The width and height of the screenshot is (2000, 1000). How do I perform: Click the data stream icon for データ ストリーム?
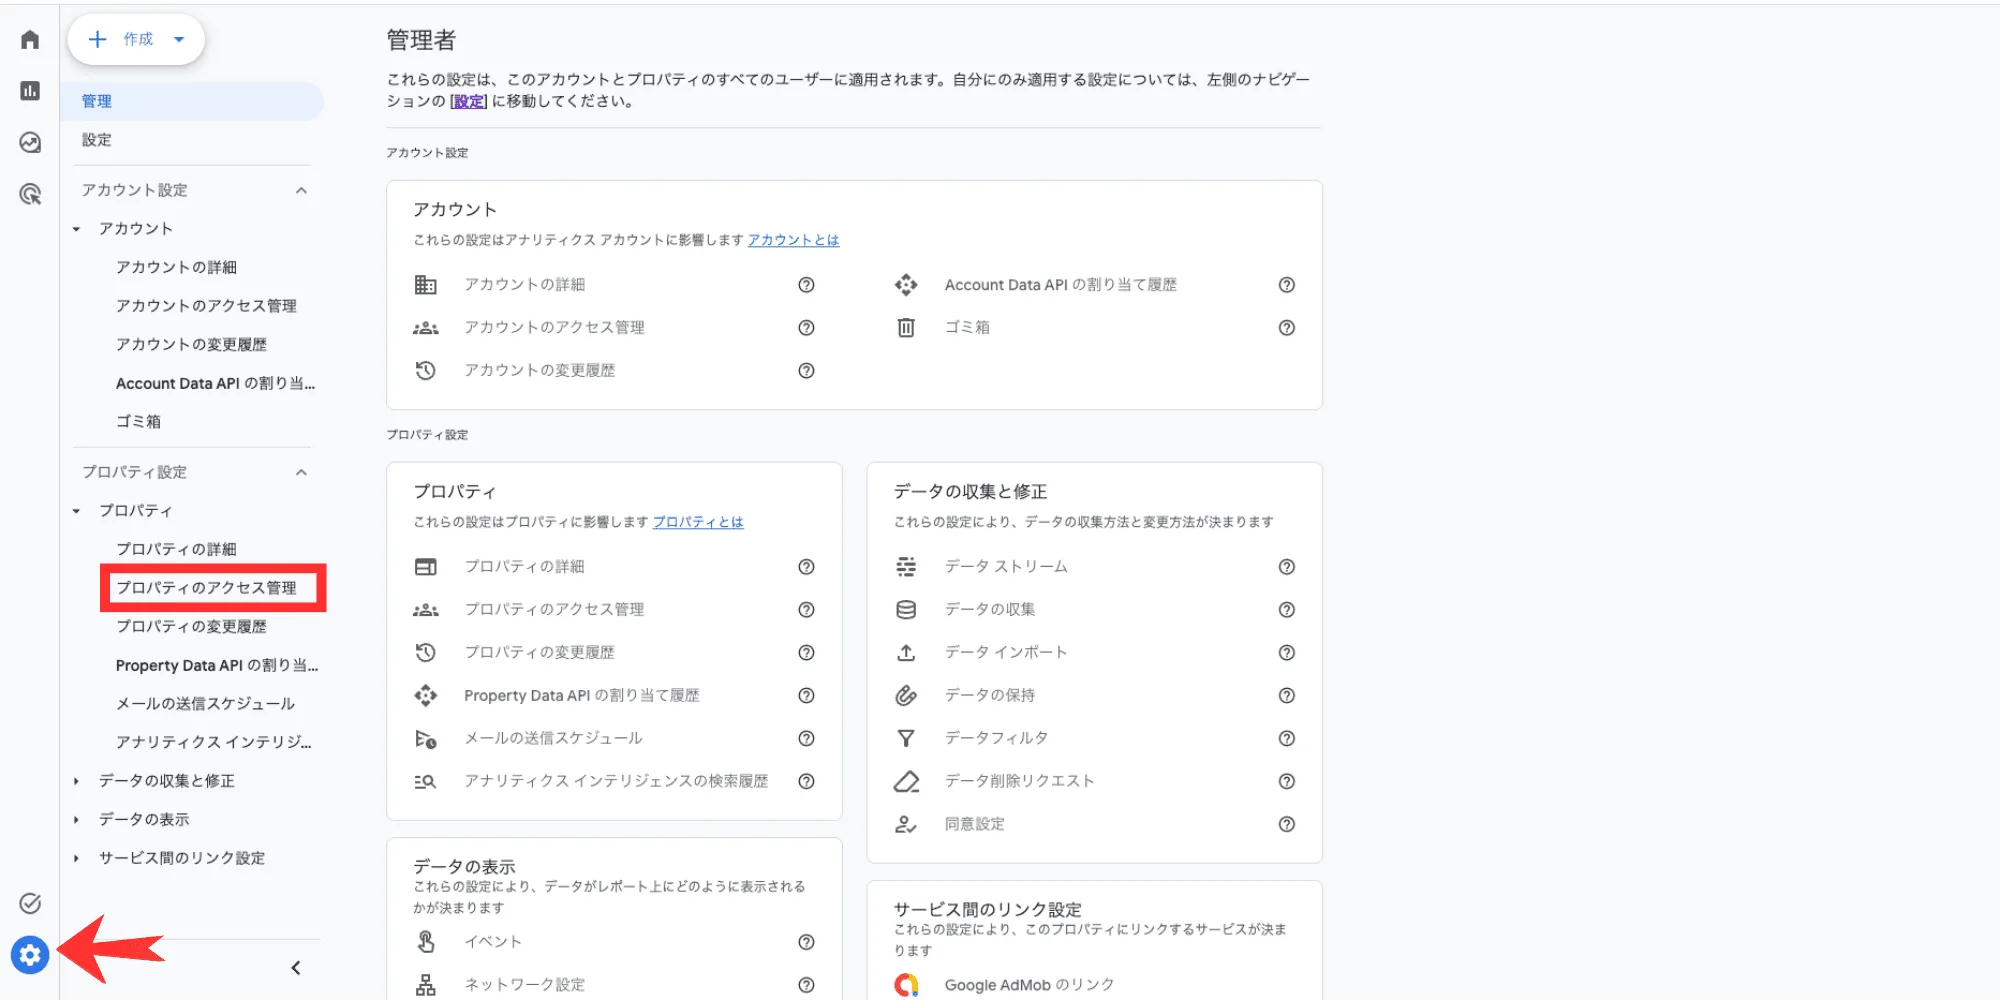click(906, 567)
